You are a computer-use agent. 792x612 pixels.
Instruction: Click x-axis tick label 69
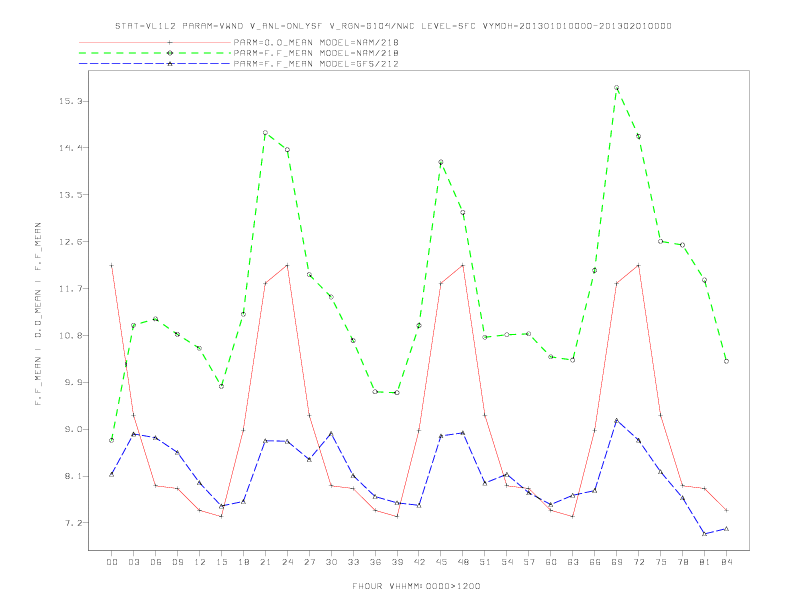(x=617, y=562)
